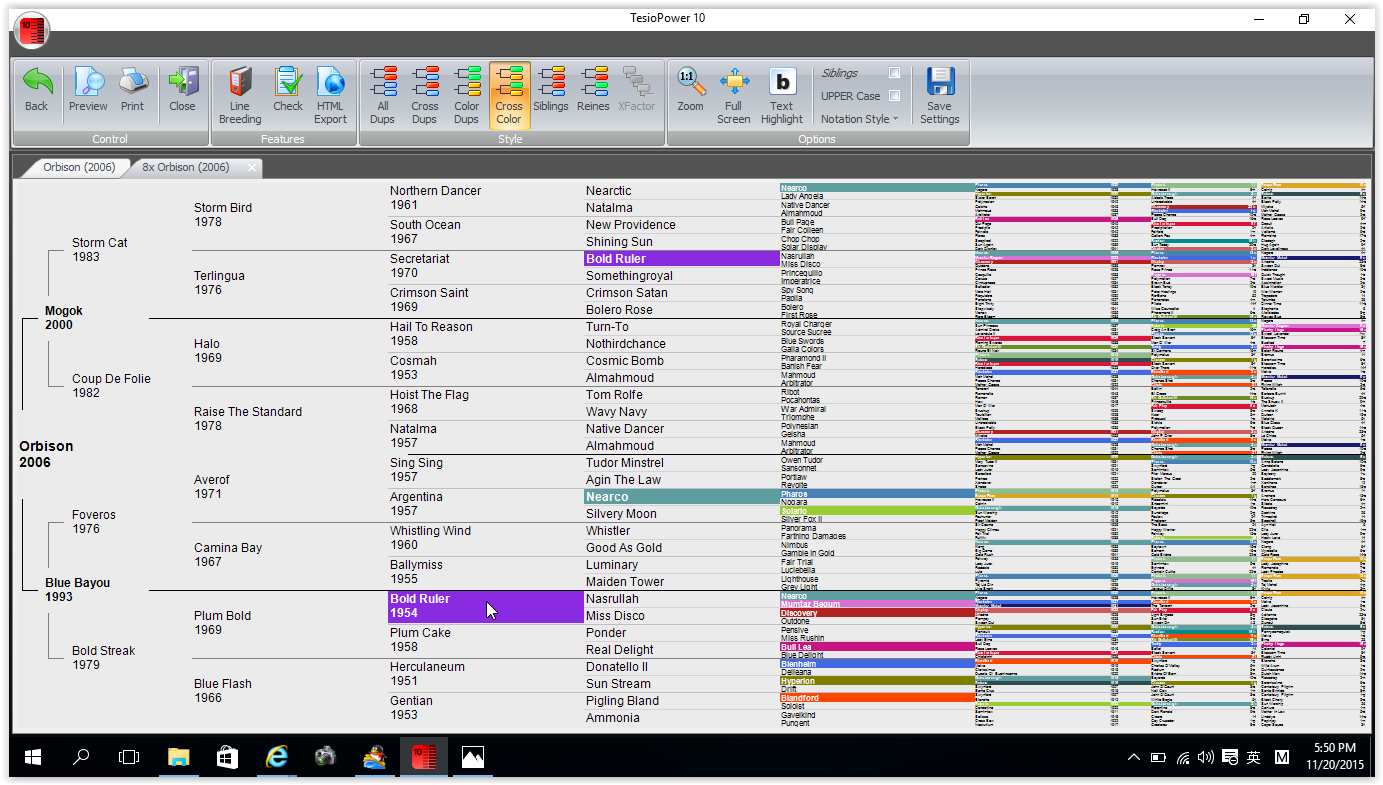Enable the UPPER Case checkbox
1383x785 pixels.
[x=894, y=96]
